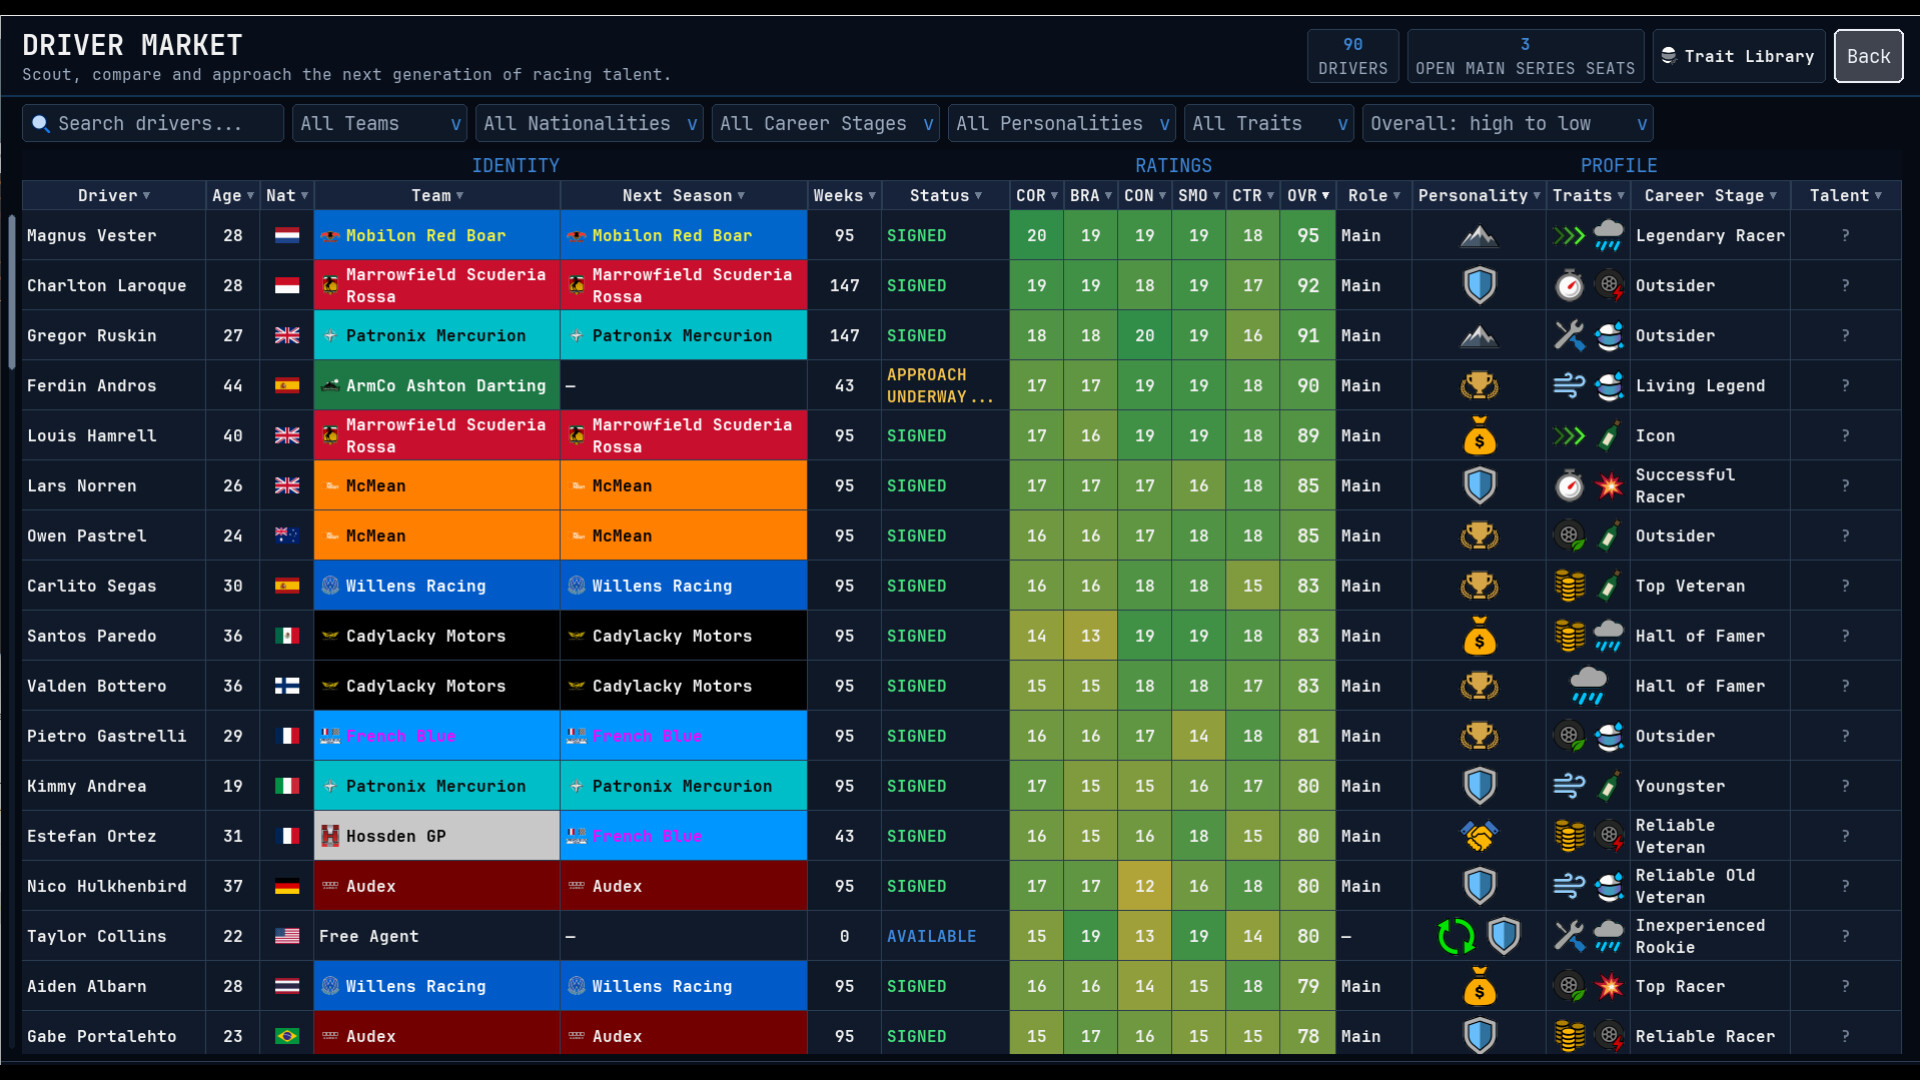Click Carlito Segas's gold coins trait icon
The height and width of the screenshot is (1080, 1920).
point(1569,586)
